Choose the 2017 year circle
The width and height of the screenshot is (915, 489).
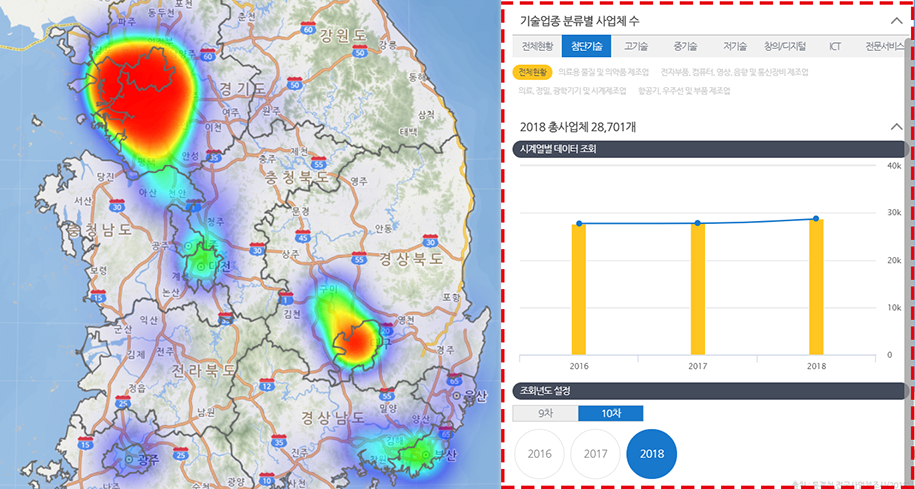point(596,454)
